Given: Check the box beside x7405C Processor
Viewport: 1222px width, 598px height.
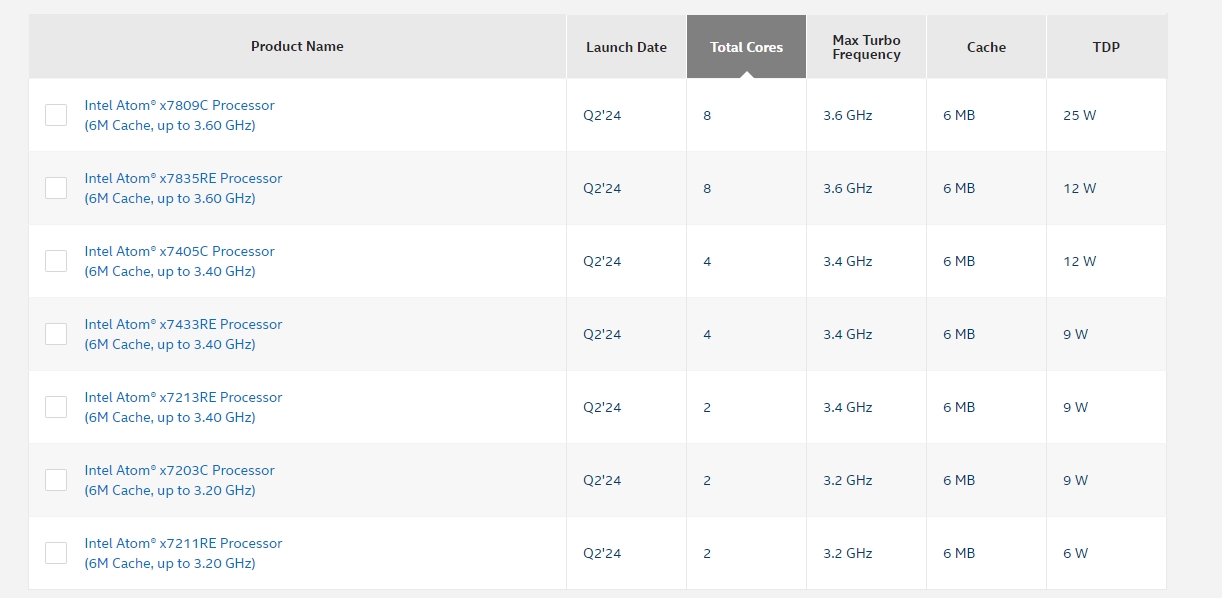Looking at the screenshot, I should [x=56, y=261].
